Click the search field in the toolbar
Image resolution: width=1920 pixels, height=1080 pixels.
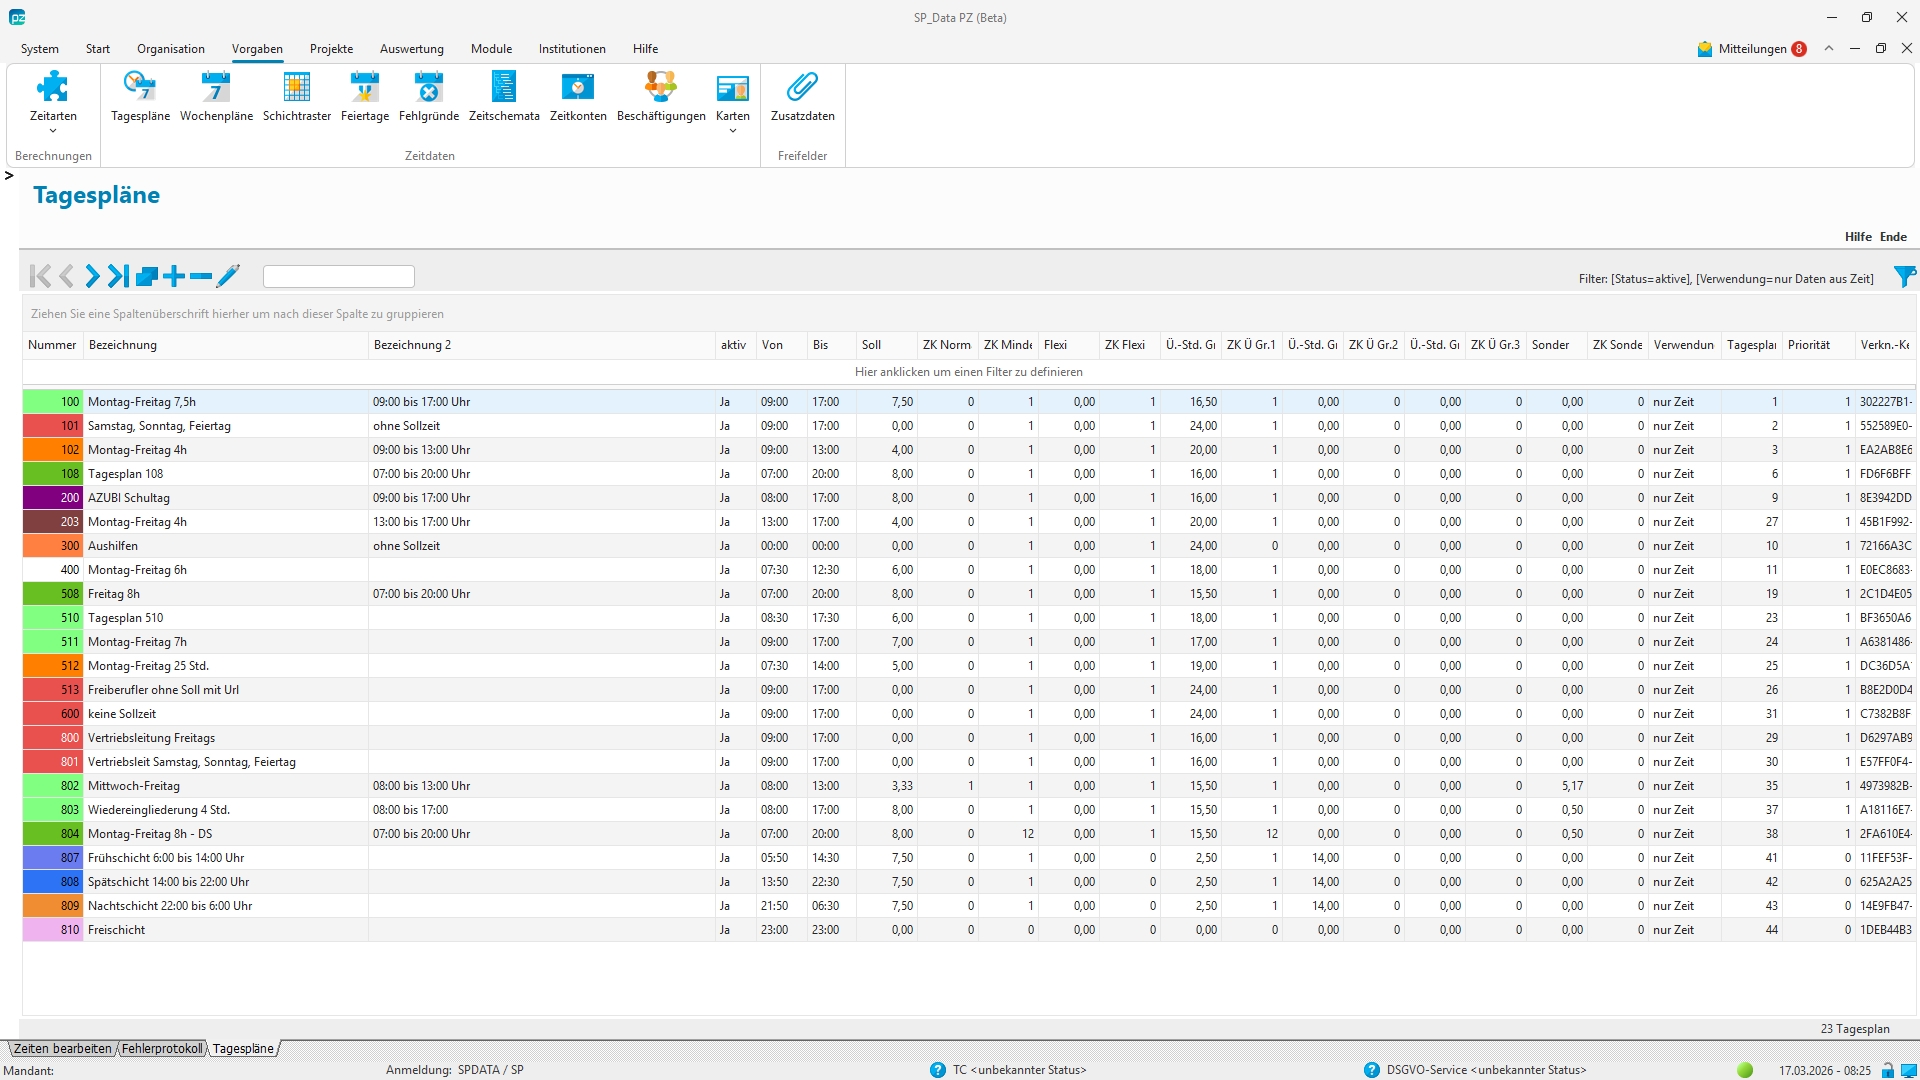click(x=338, y=276)
